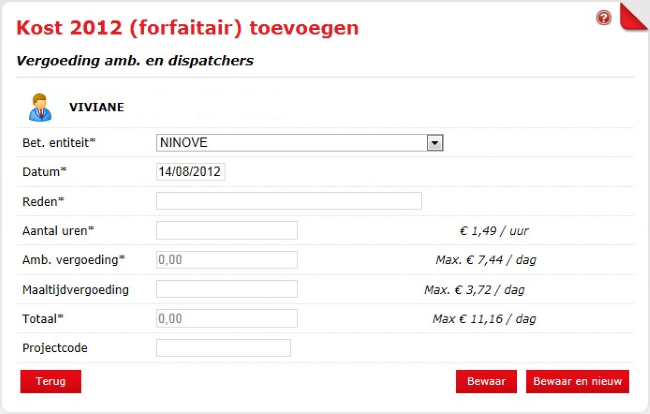Click the Amb. vergoeding label

tap(73, 260)
